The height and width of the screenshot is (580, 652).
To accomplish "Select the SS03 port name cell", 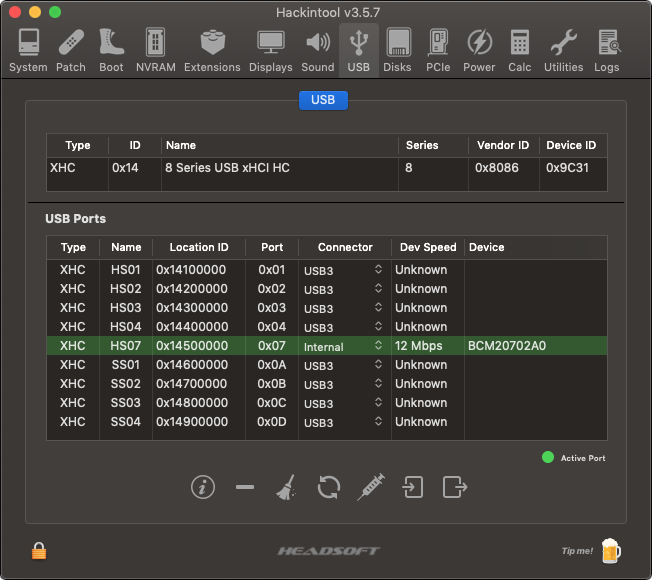I will [126, 403].
